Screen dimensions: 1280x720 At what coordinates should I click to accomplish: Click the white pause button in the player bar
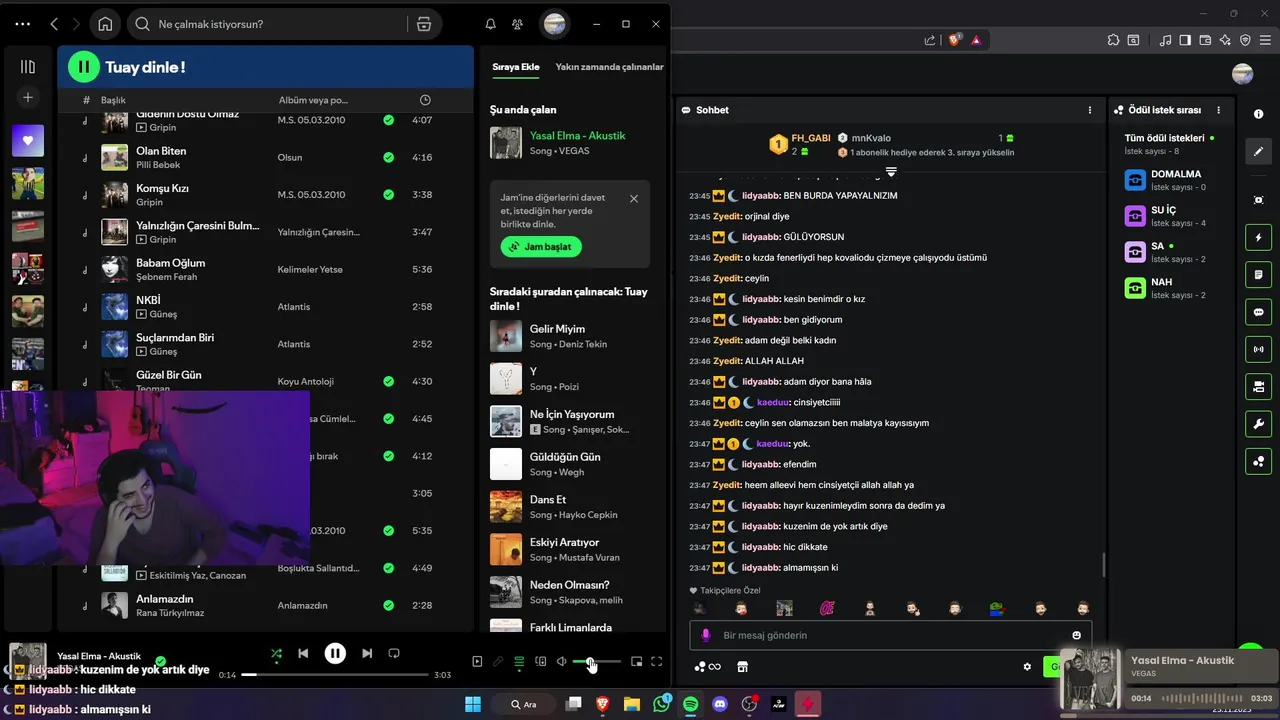tap(335, 654)
